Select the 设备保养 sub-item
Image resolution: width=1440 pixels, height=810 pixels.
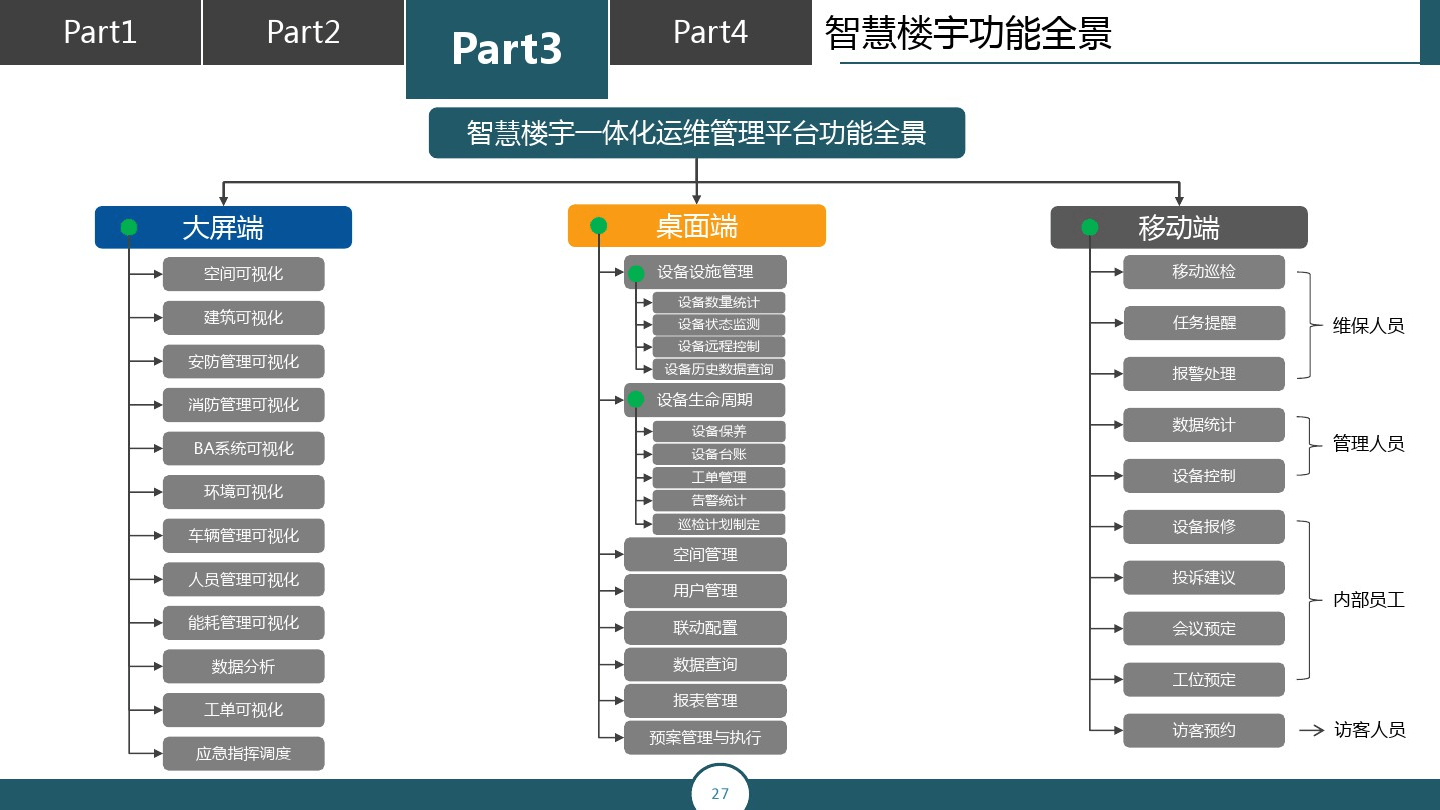pos(719,431)
